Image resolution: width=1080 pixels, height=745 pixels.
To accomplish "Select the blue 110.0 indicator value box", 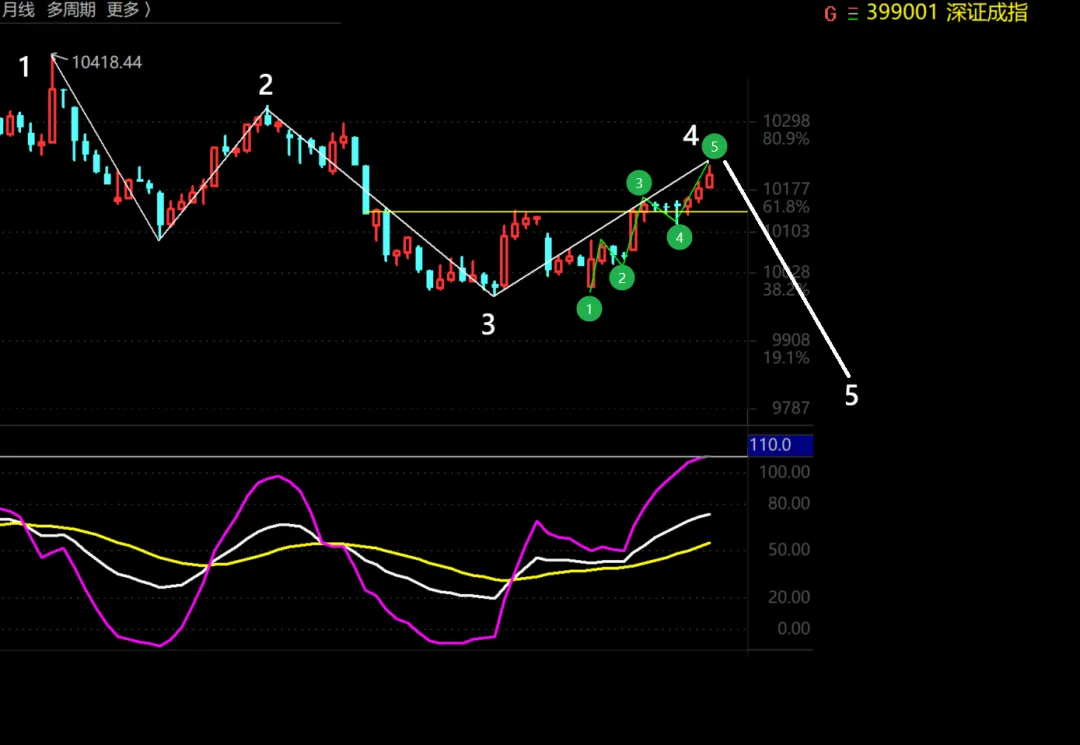I will tap(780, 445).
